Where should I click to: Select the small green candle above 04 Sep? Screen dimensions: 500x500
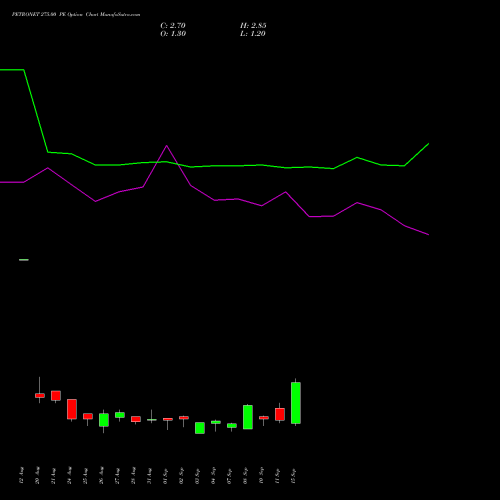(x=216, y=422)
